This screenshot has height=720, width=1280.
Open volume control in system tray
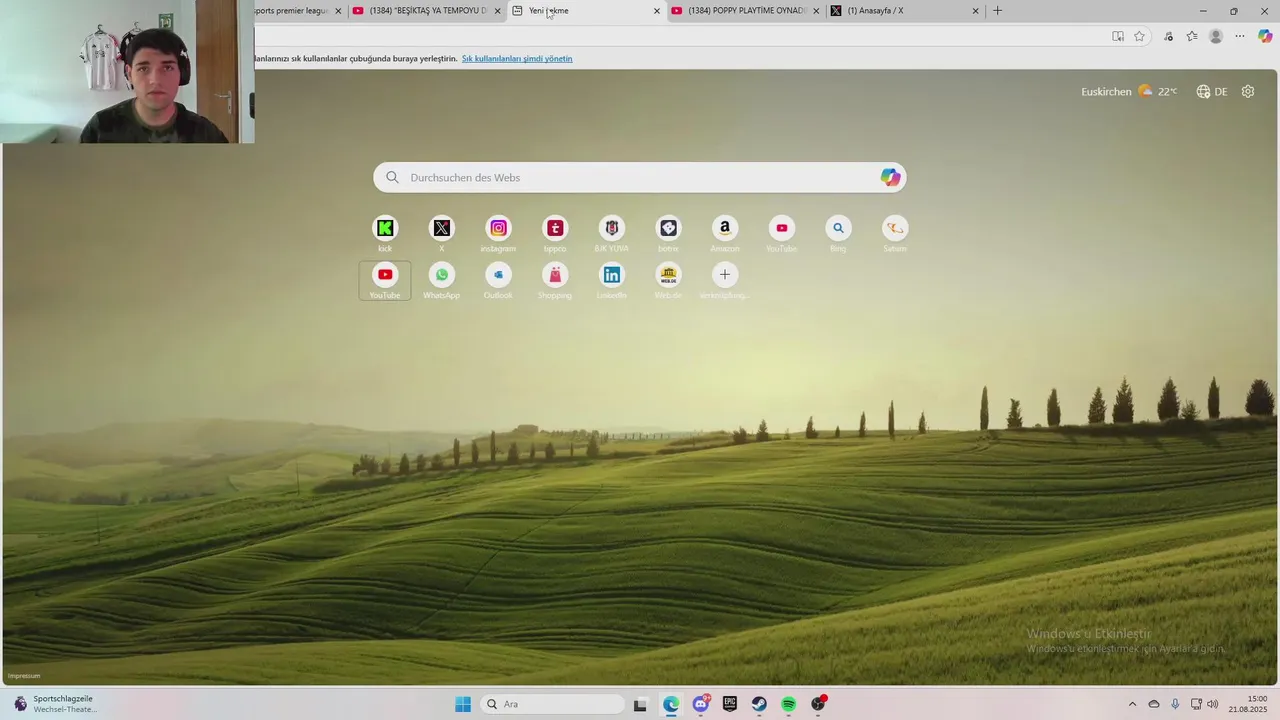[x=1213, y=704]
